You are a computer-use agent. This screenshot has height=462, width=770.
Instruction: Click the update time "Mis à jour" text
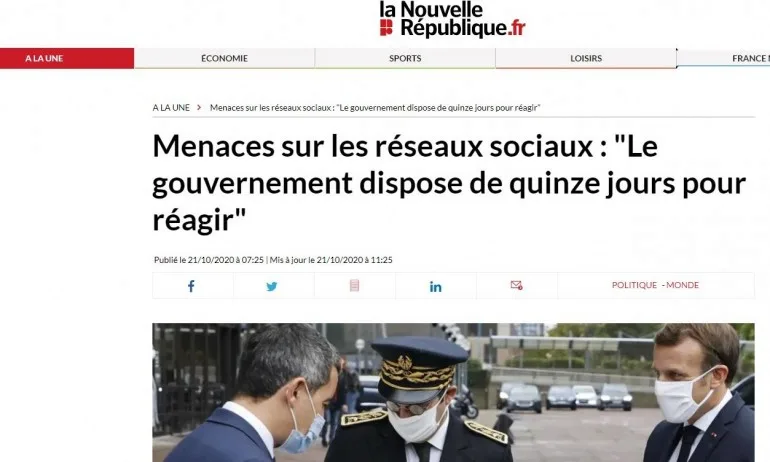tap(331, 260)
